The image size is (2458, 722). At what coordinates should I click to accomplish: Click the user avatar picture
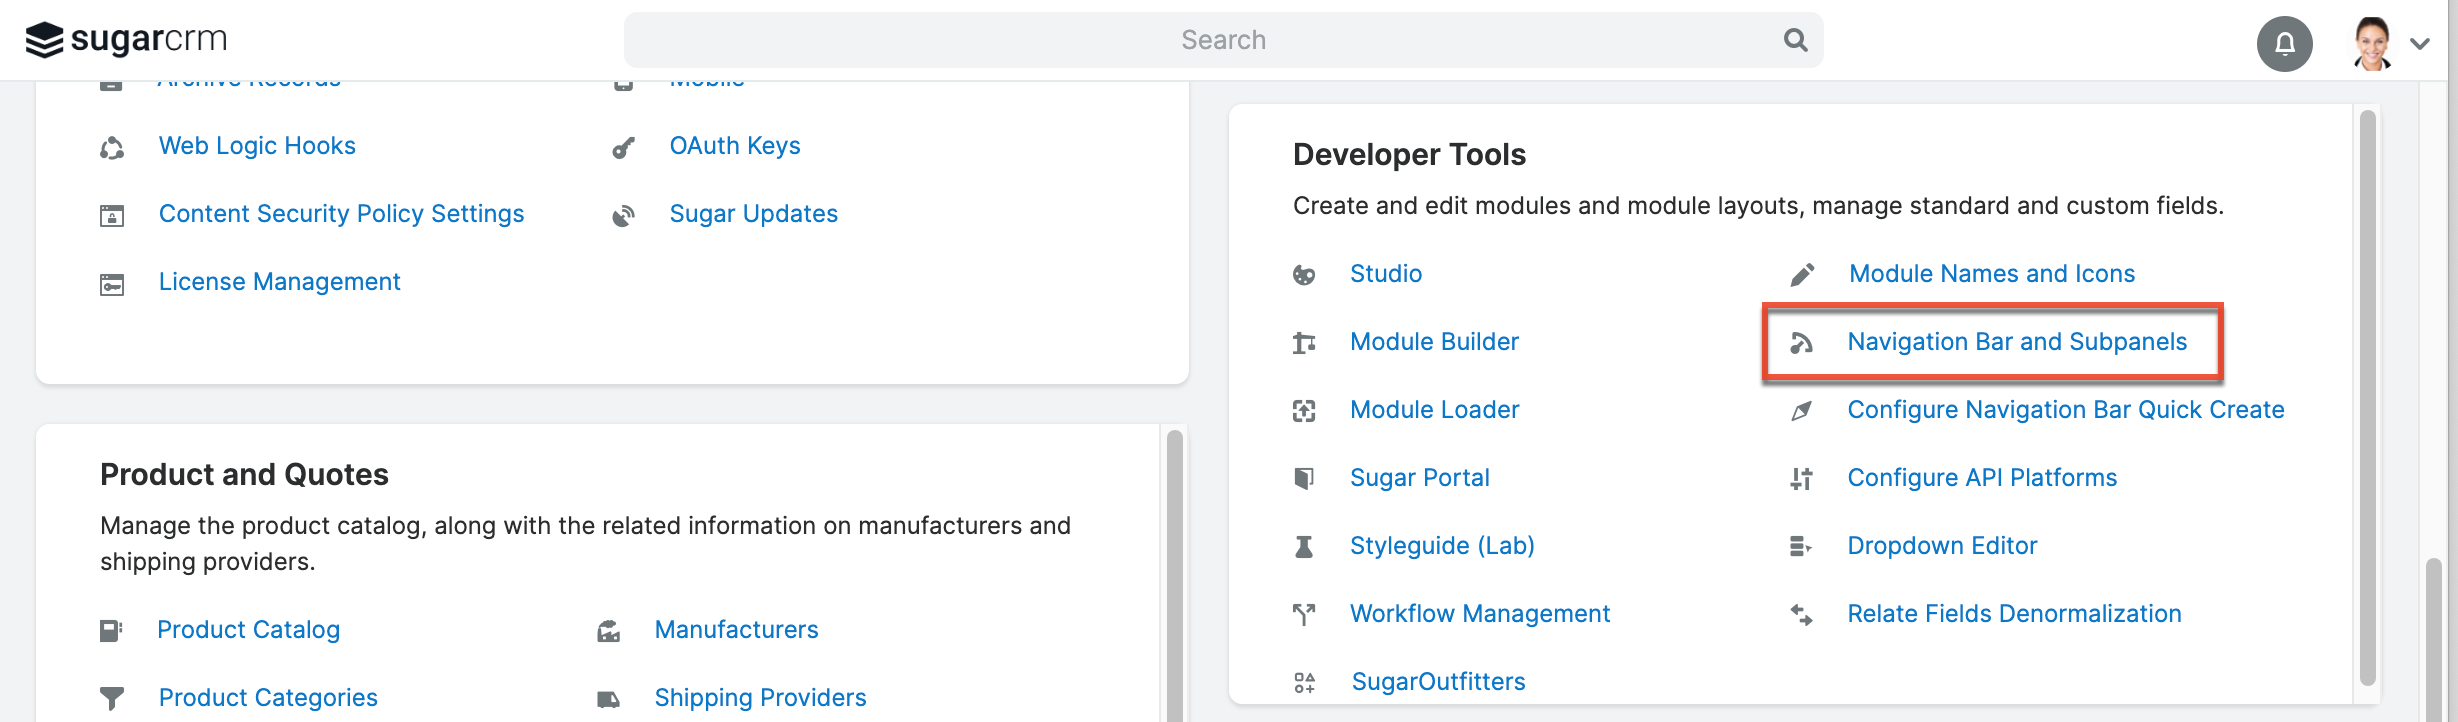pos(2373,44)
